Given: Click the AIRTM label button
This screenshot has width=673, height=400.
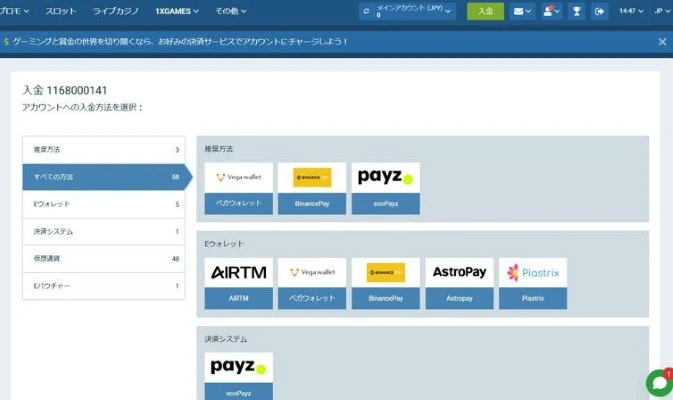Looking at the screenshot, I should point(239,298).
